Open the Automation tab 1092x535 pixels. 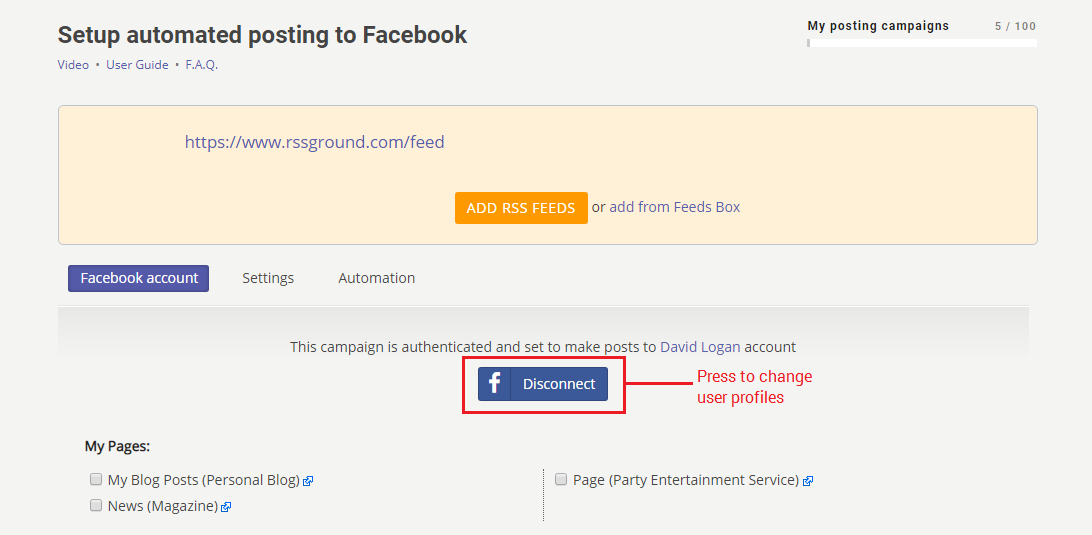pyautogui.click(x=377, y=278)
